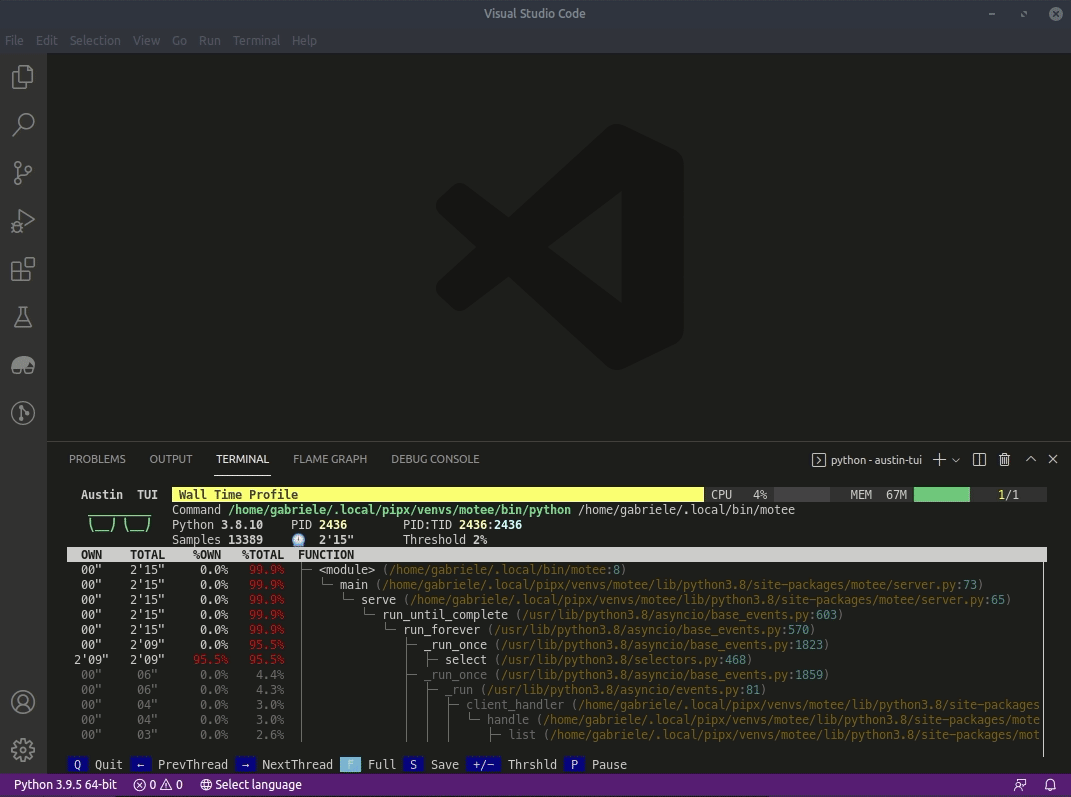Open the Run and Debug view

[23, 221]
